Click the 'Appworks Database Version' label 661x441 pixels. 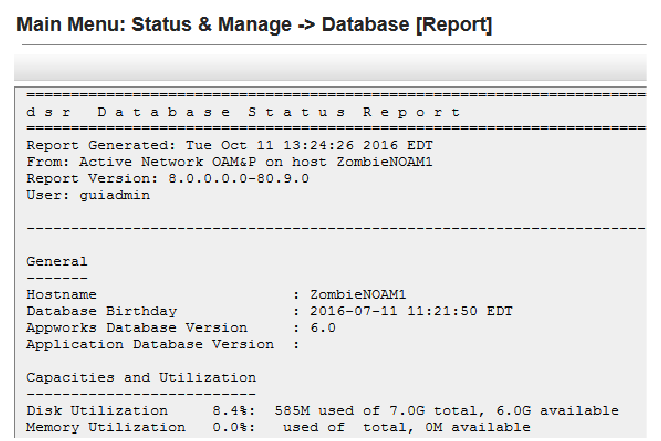click(137, 328)
